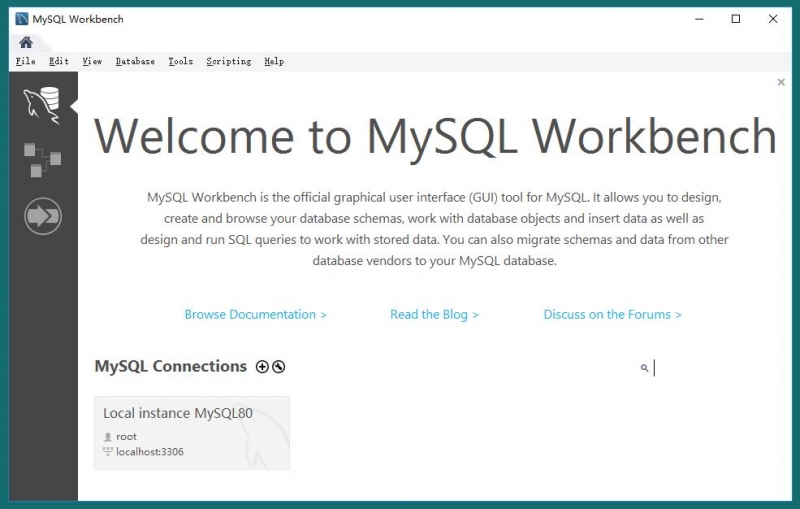Open the Help menu
The width and height of the screenshot is (800, 509).
[x=274, y=61]
